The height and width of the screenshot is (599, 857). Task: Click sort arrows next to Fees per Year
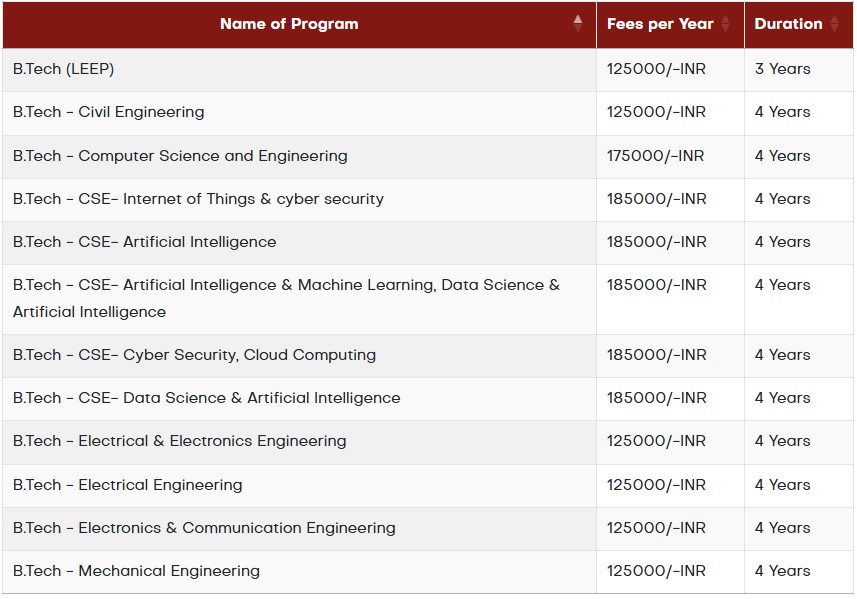pos(725,24)
